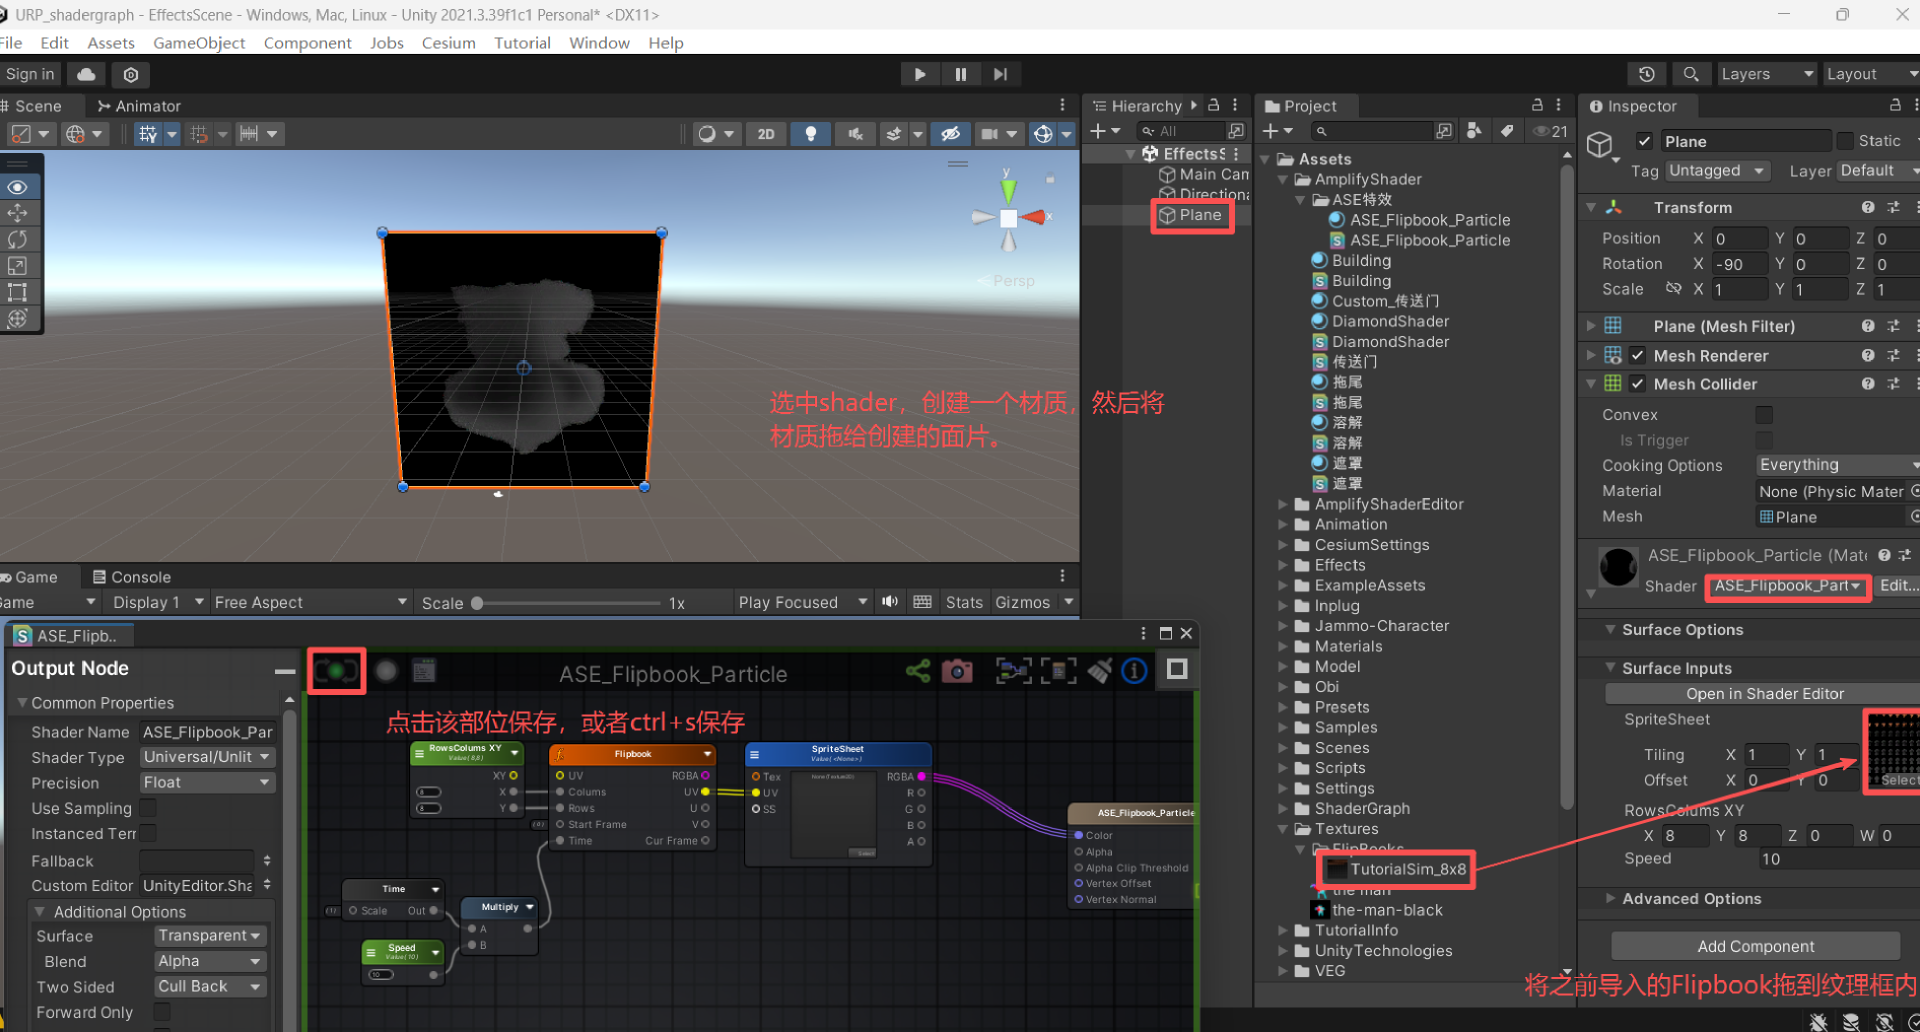The height and width of the screenshot is (1032, 1920).
Task: Click the Step frame button
Action: pos(1000,74)
